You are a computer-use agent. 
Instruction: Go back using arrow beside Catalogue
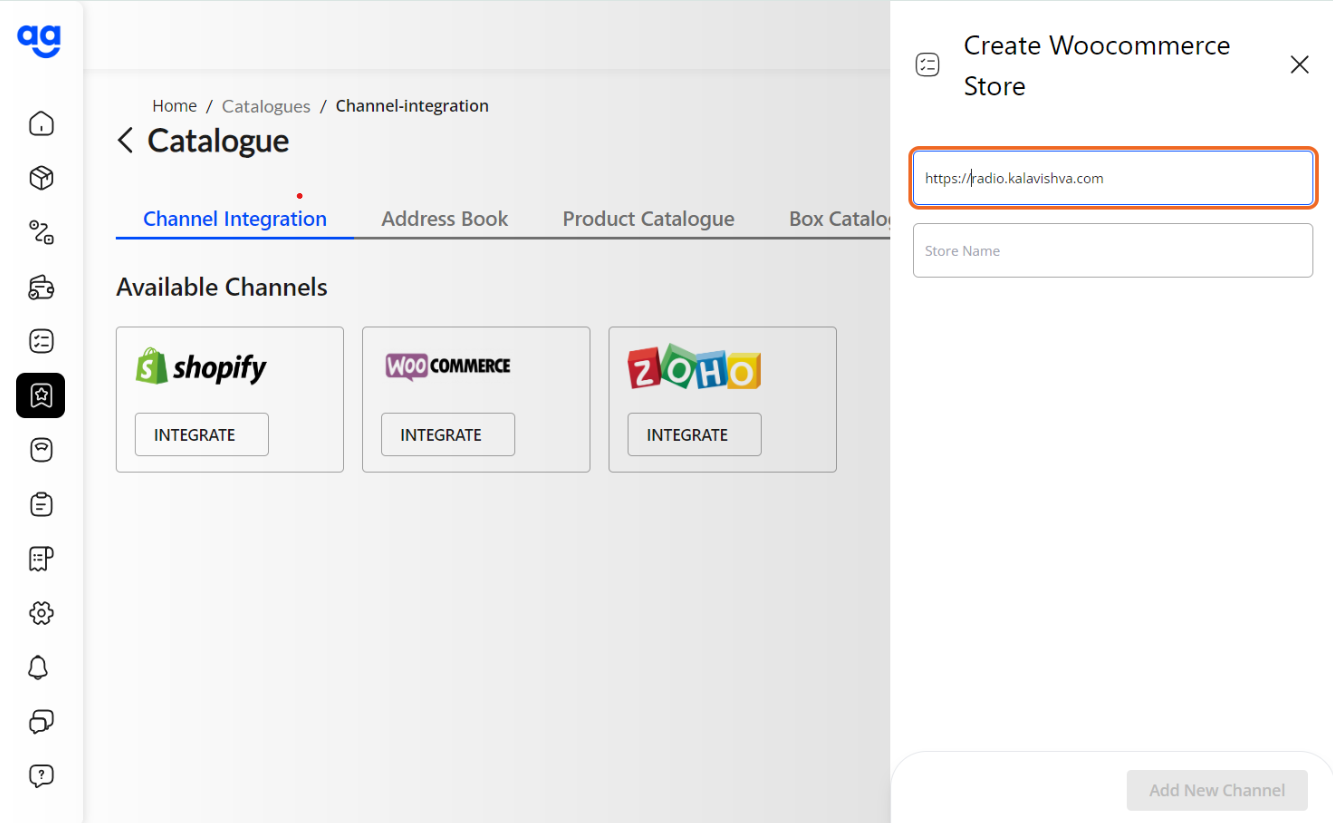125,141
